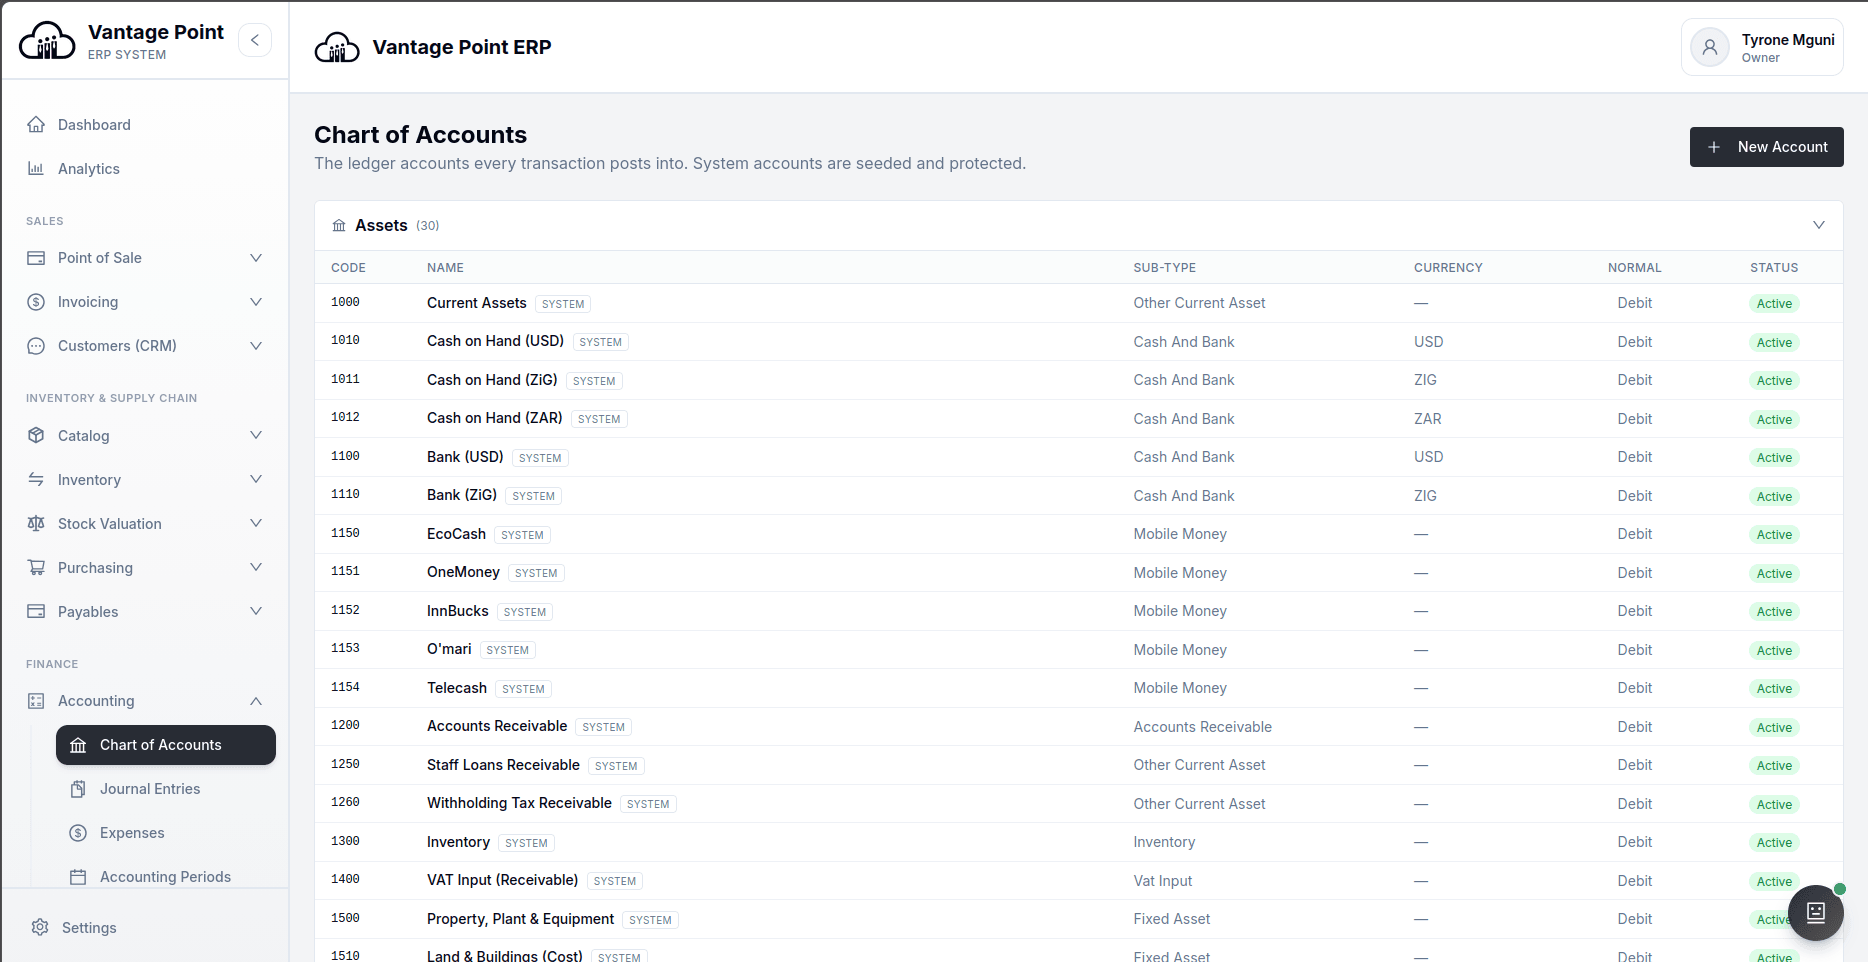Open Accounting Periods
This screenshot has height=962, width=1868.
point(166,877)
